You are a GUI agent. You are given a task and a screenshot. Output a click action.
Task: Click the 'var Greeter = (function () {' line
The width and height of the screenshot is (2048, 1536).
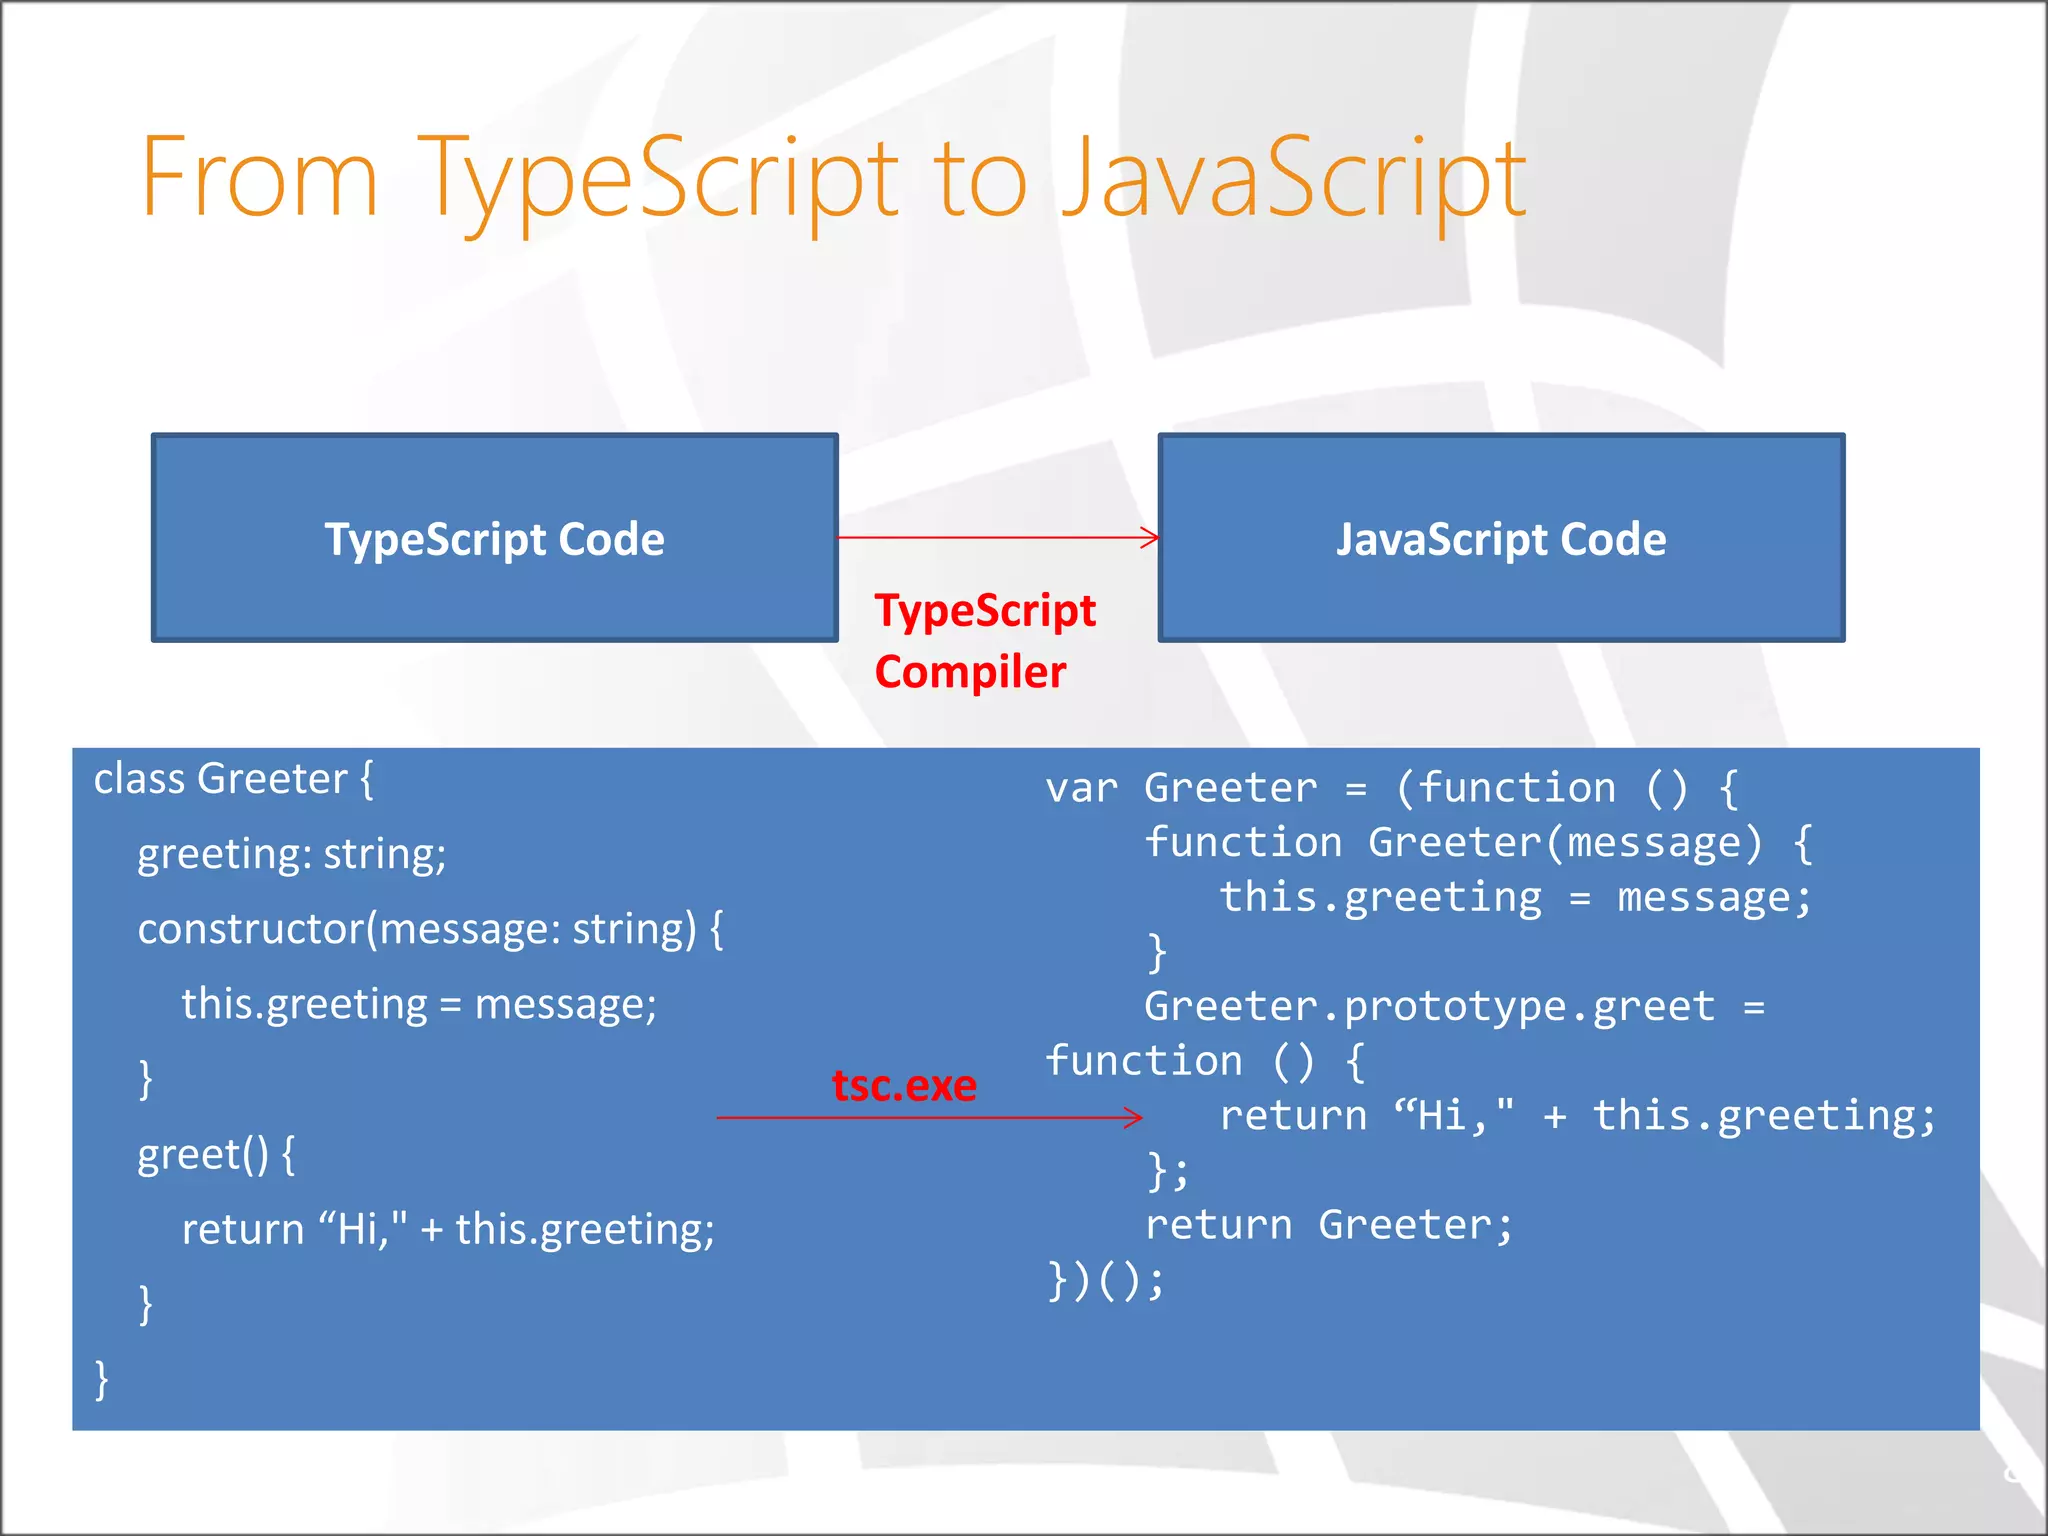point(1392,788)
